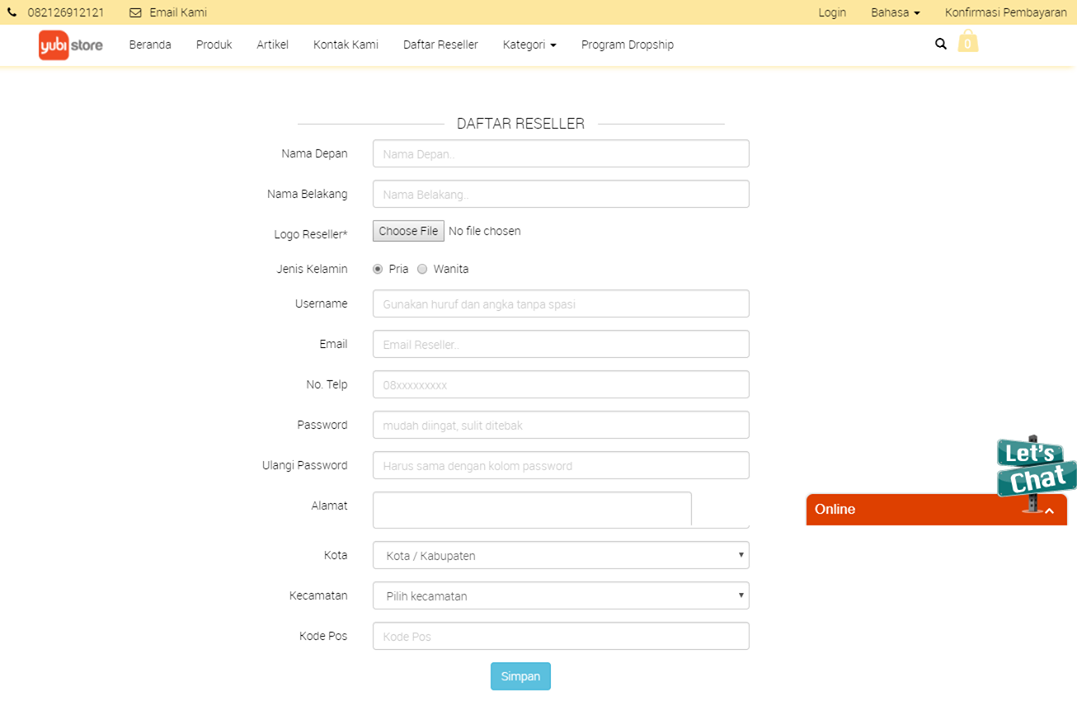The height and width of the screenshot is (720, 1077).
Task: Click the envelope icon beside Email Kami
Action: pyautogui.click(x=135, y=12)
